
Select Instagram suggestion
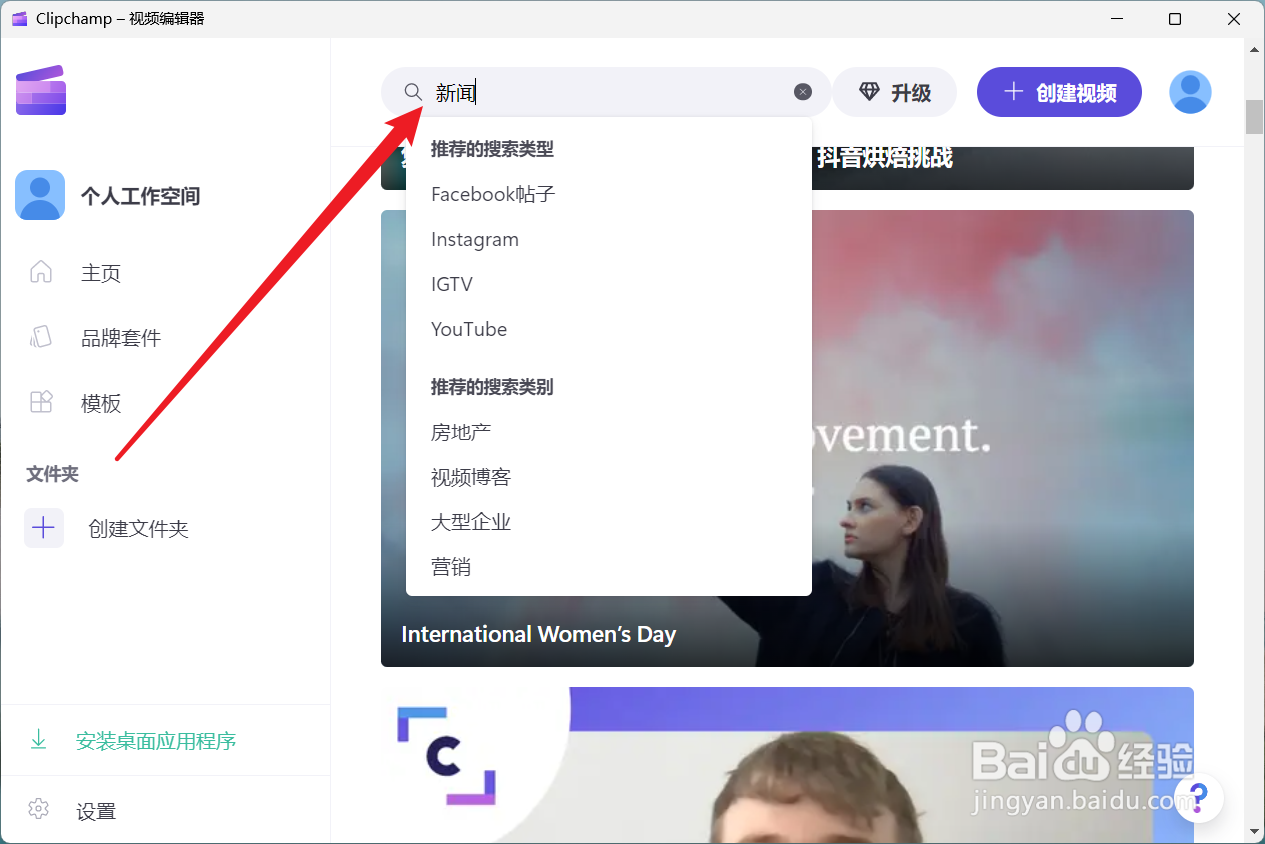pos(475,239)
